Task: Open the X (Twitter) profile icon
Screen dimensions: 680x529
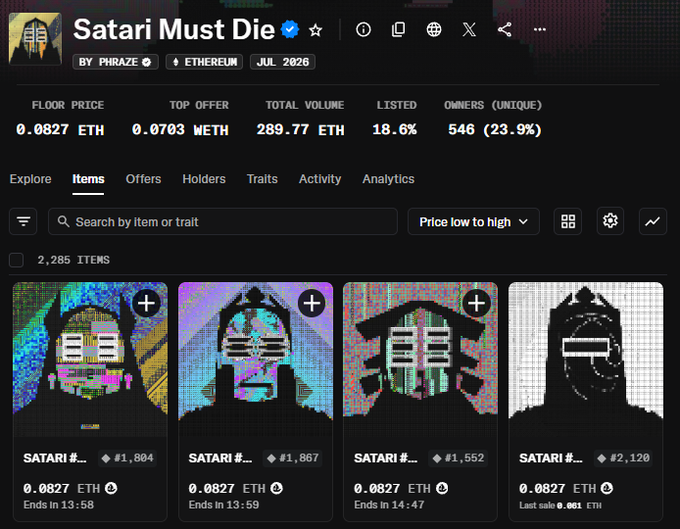Action: coord(469,29)
